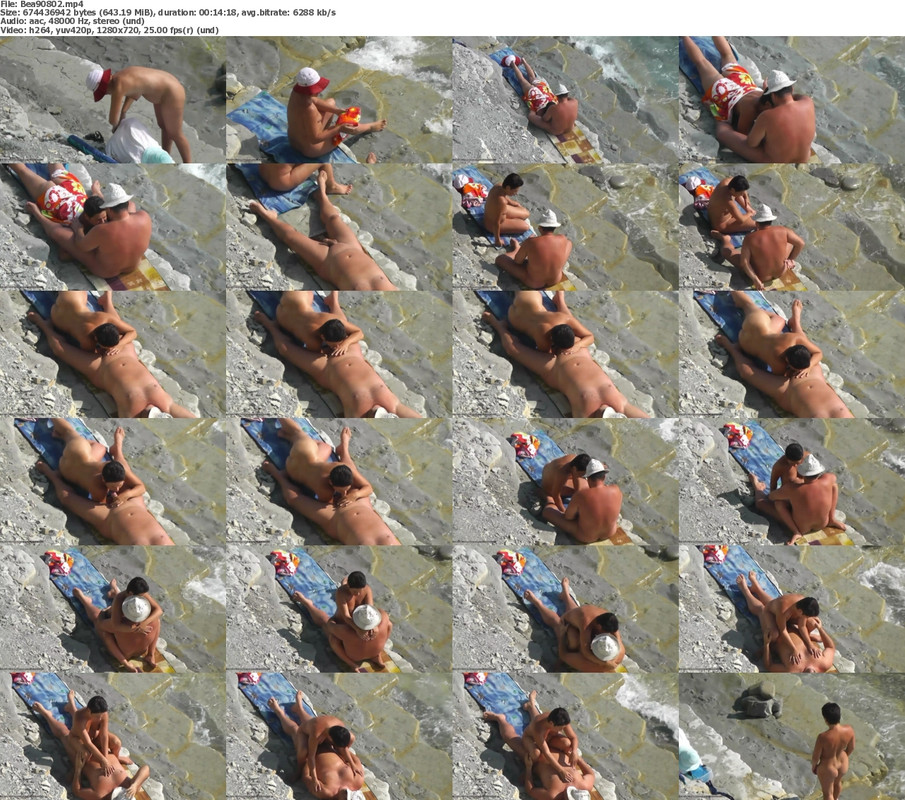Click the file name line 'File: Bea90802.mp4'
The width and height of the screenshot is (905, 800).
(42, 3)
